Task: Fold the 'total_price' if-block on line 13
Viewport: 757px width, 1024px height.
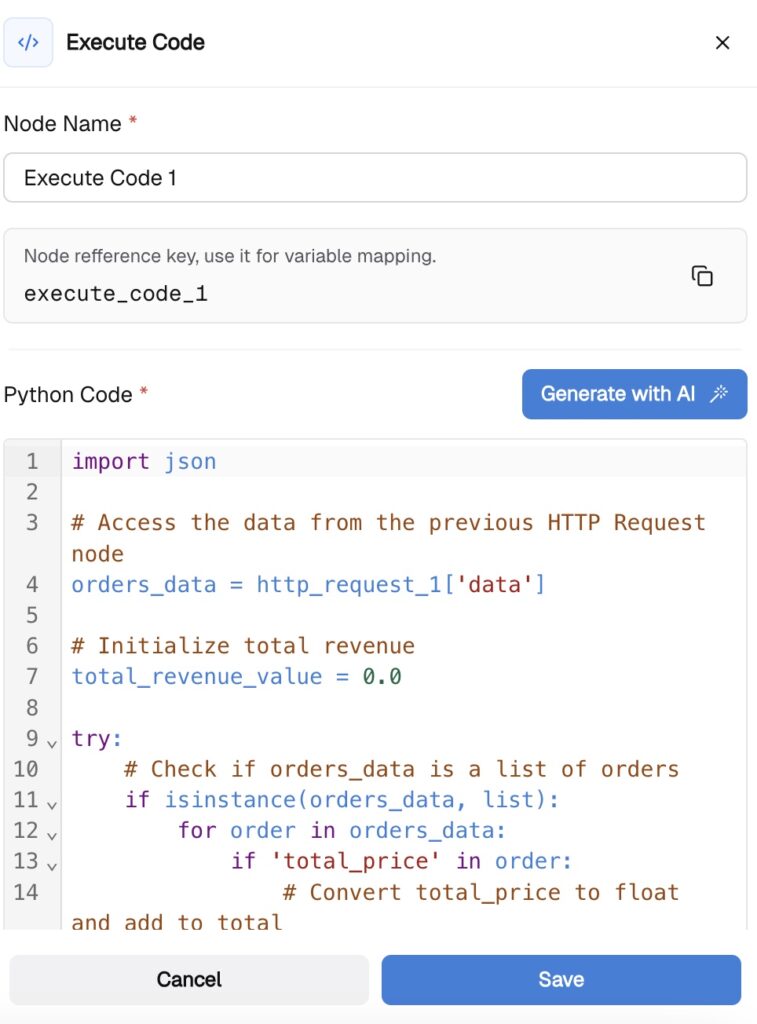Action: (51, 863)
